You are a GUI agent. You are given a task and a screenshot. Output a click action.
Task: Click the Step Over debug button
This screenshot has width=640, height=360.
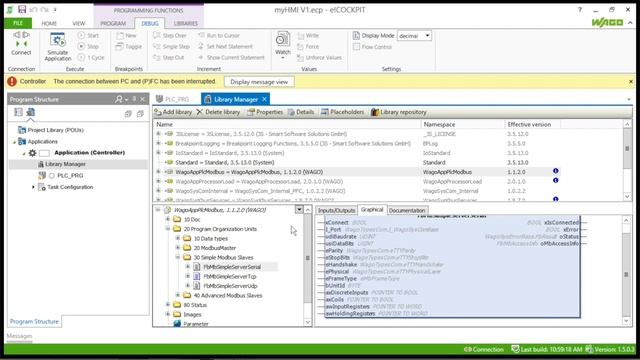pyautogui.click(x=170, y=36)
